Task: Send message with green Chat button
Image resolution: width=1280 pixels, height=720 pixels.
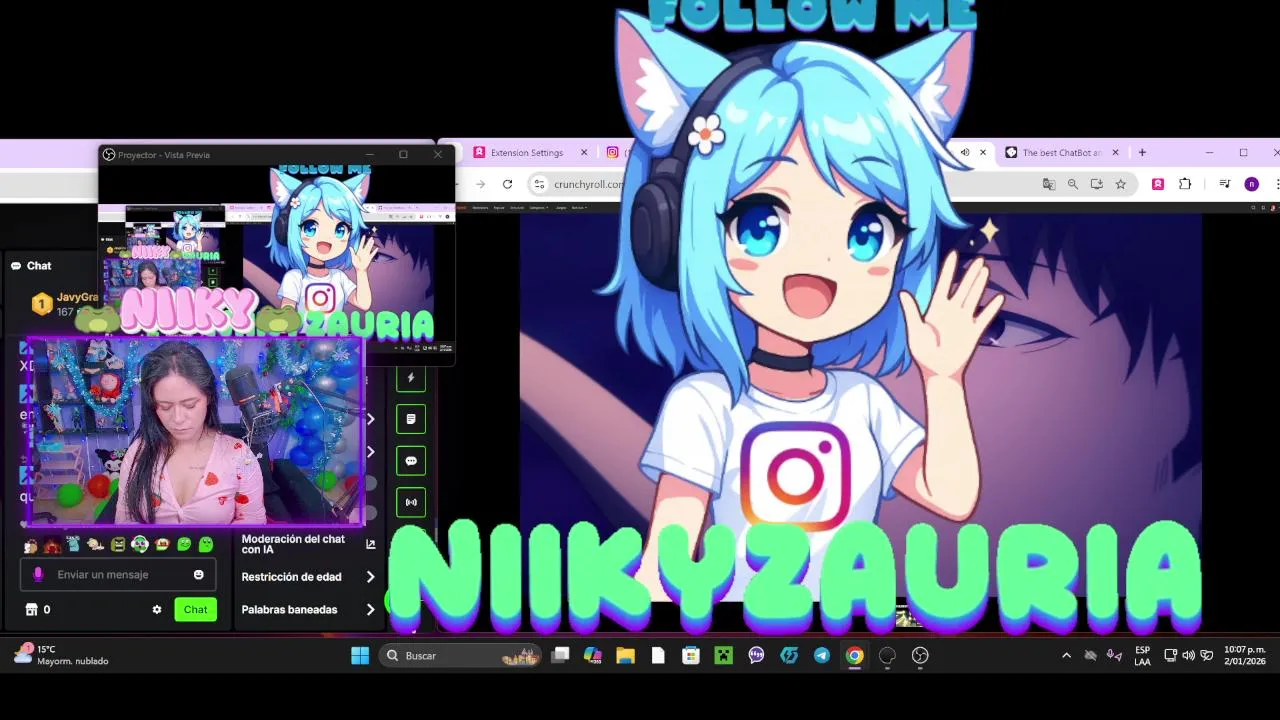Action: click(195, 609)
